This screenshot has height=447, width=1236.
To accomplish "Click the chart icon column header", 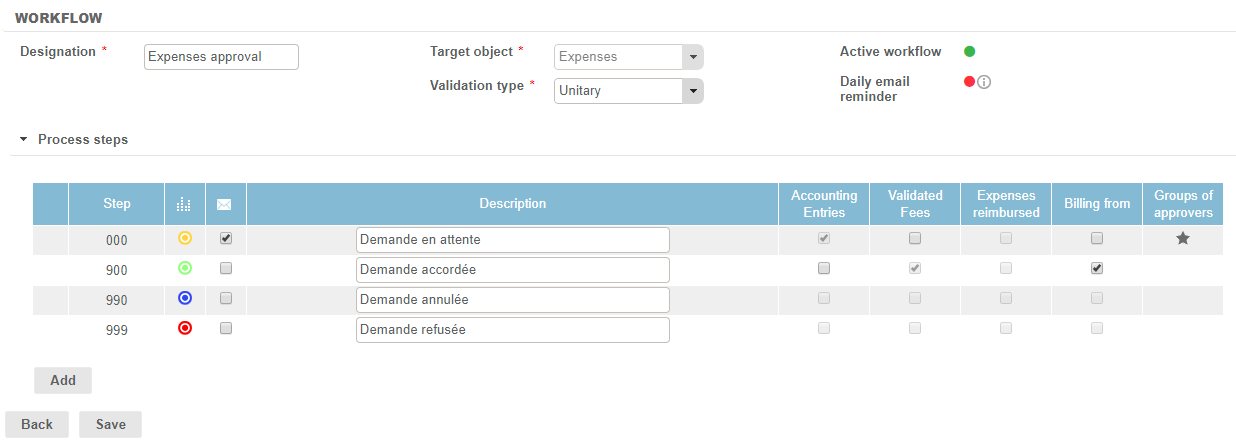I will pos(184,204).
